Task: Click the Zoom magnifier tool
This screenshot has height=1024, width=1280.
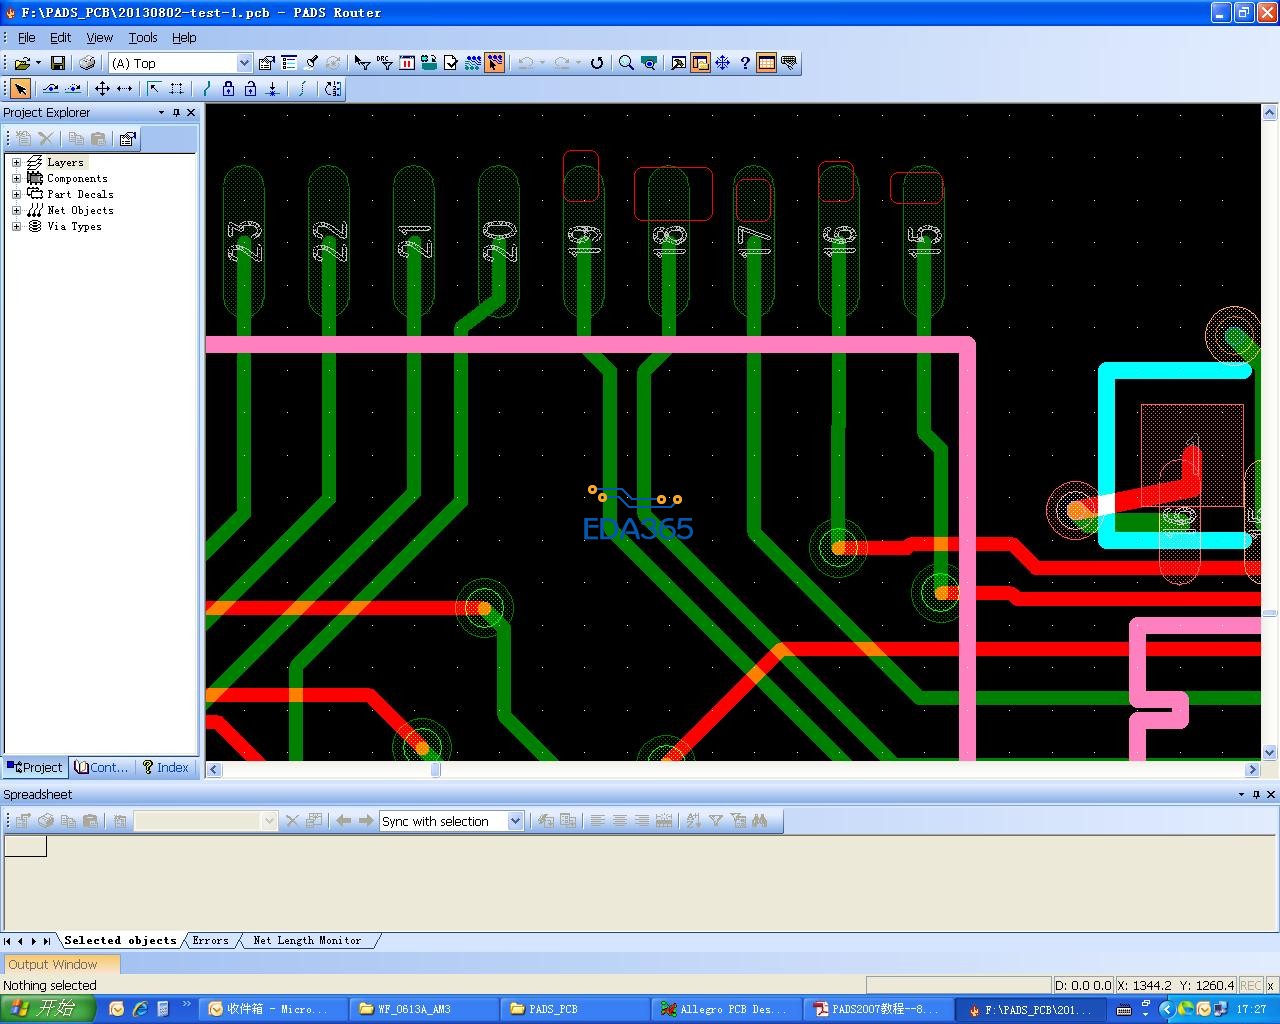Action: click(x=626, y=63)
